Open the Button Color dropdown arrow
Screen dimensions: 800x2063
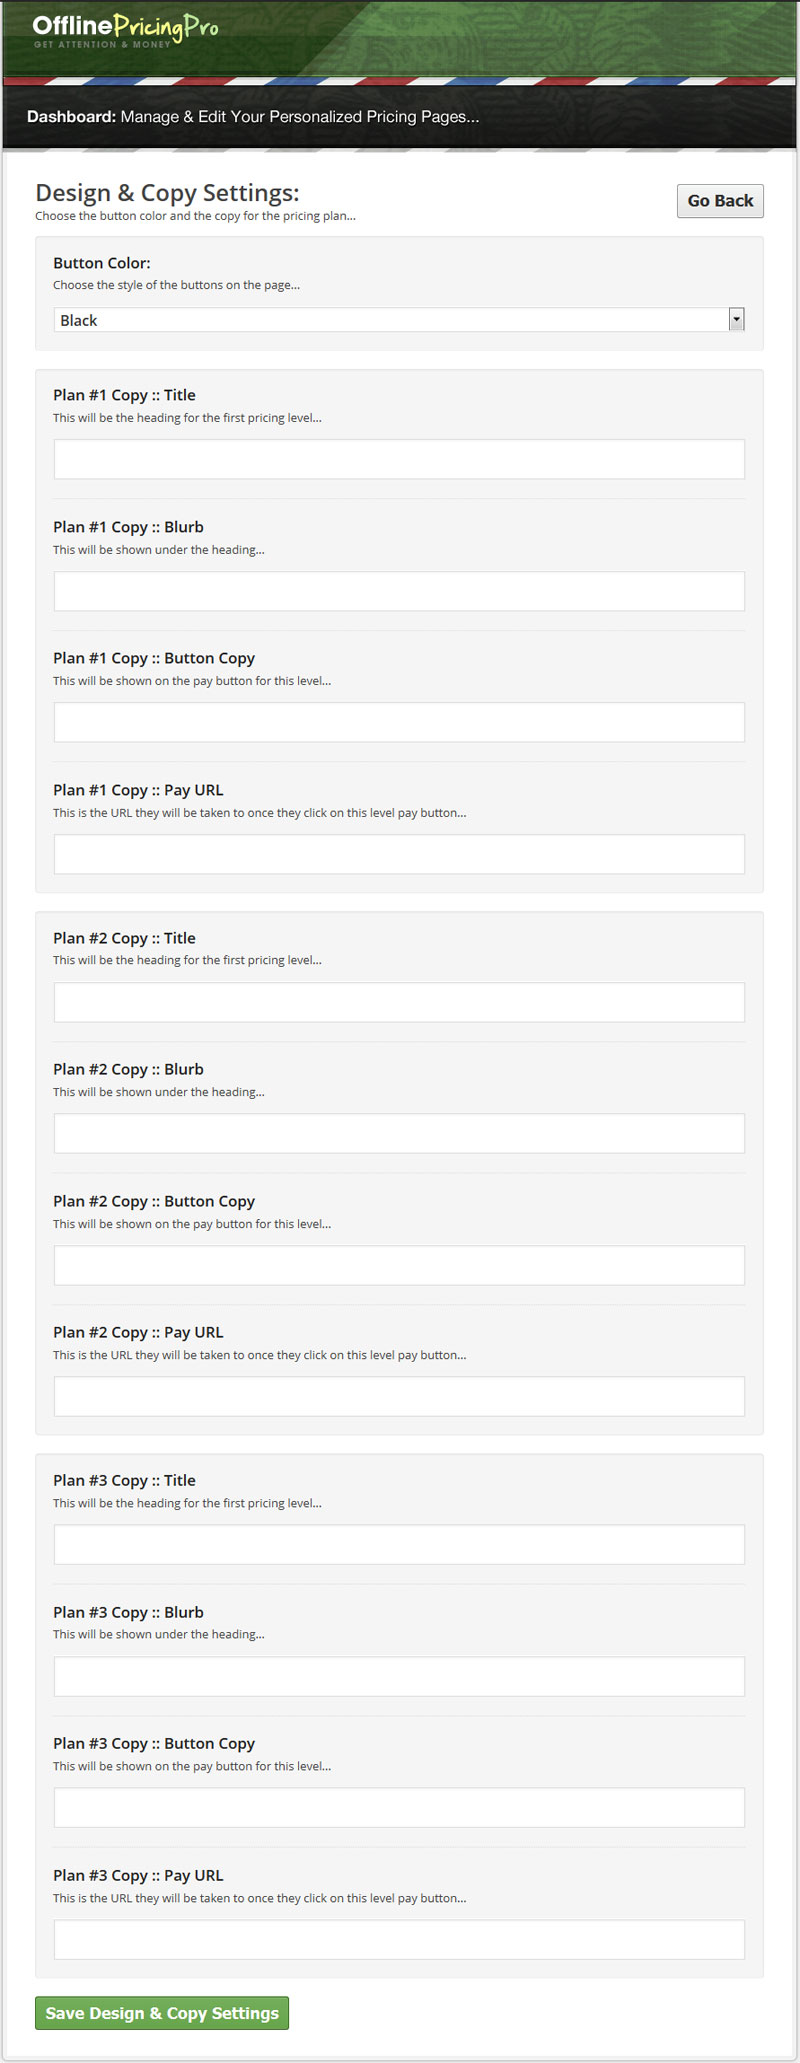(x=737, y=320)
